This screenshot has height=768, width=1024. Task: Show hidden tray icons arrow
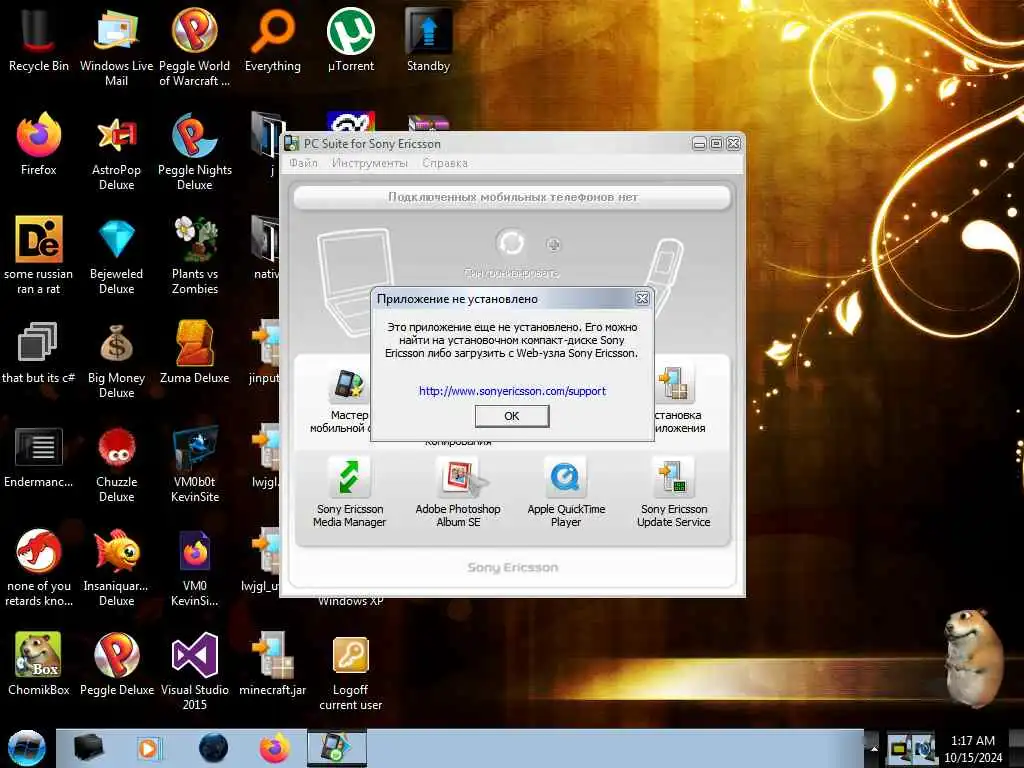(x=874, y=748)
